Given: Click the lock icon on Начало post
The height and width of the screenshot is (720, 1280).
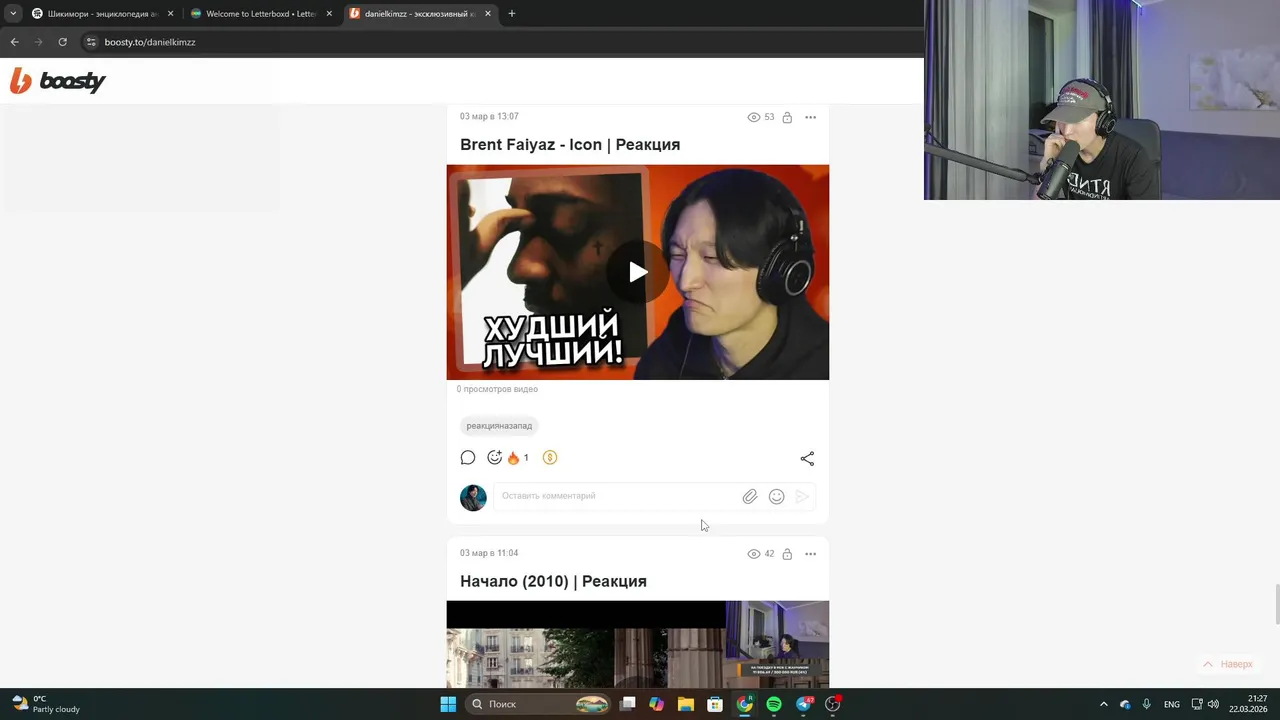Looking at the screenshot, I should (x=787, y=554).
